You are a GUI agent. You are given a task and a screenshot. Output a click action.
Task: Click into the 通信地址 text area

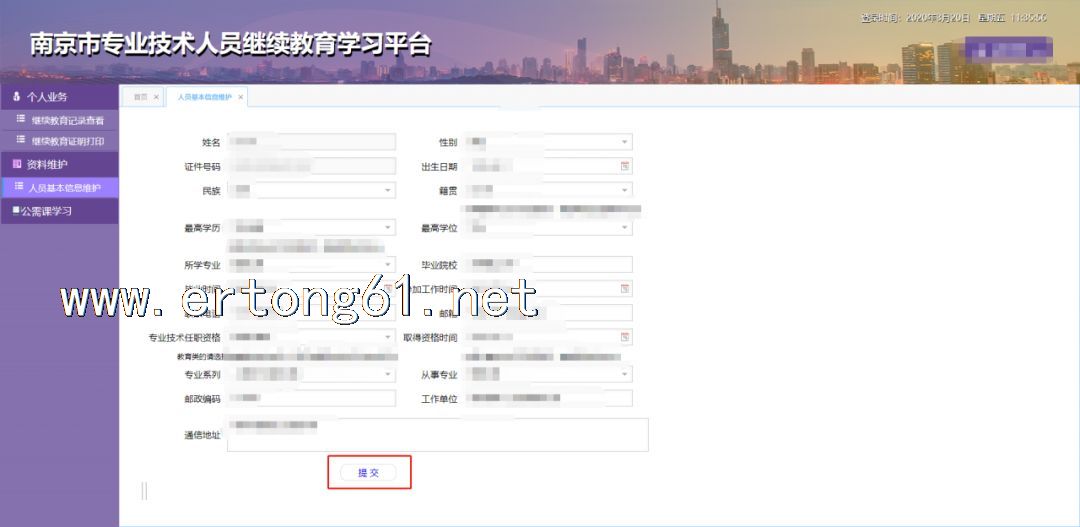[437, 435]
